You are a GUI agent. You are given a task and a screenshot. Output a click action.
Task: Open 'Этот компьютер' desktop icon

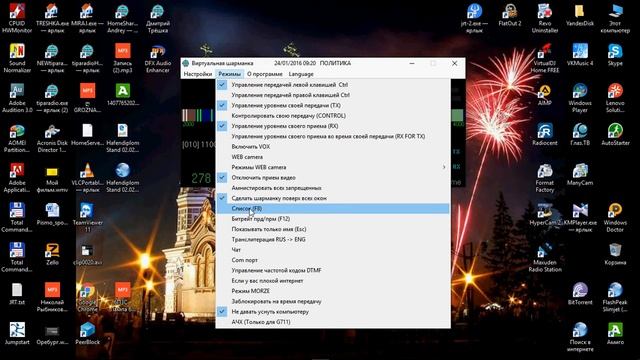click(615, 18)
